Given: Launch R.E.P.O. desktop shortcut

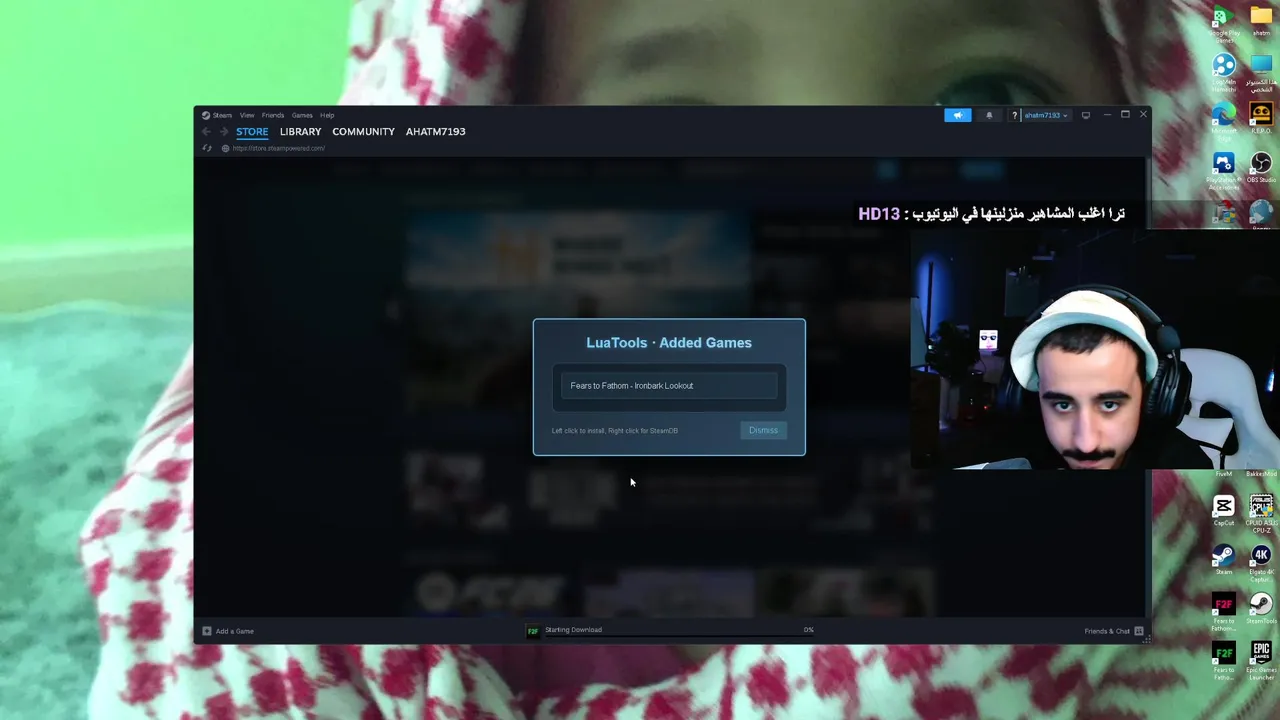Looking at the screenshot, I should (x=1261, y=117).
